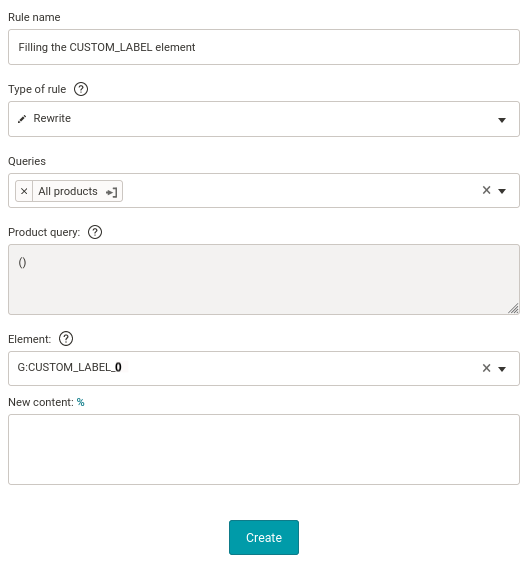The height and width of the screenshot is (562, 528).
Task: Remove the All products query tag
Action: [x=24, y=191]
